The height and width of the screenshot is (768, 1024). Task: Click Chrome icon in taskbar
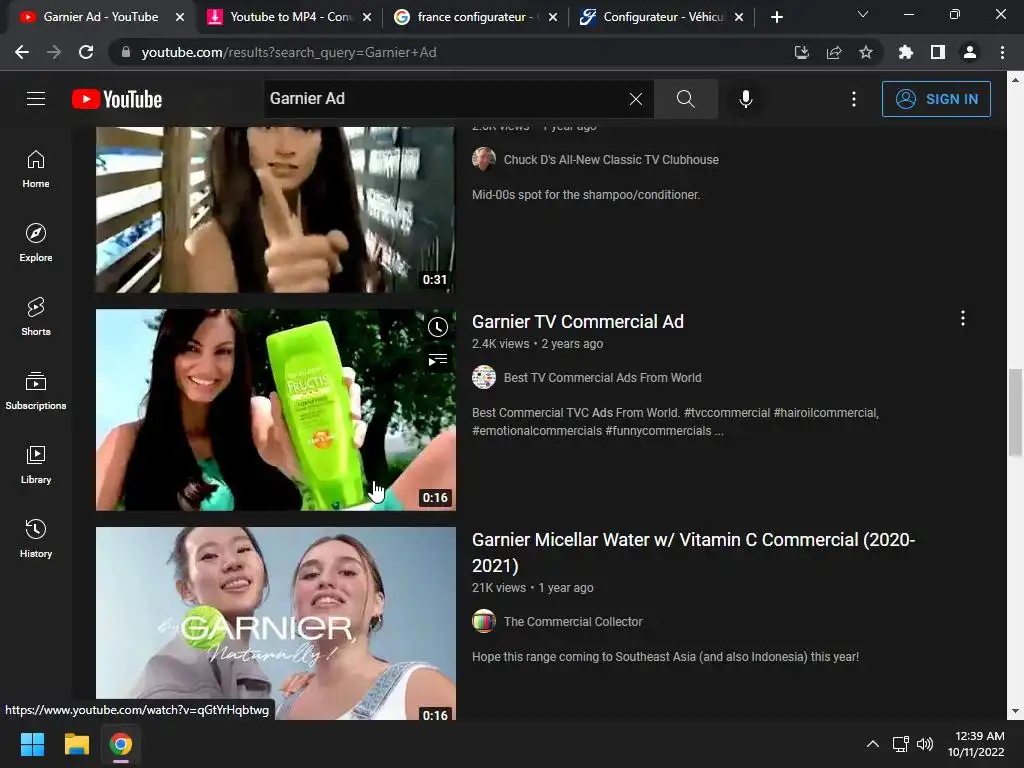(121, 744)
